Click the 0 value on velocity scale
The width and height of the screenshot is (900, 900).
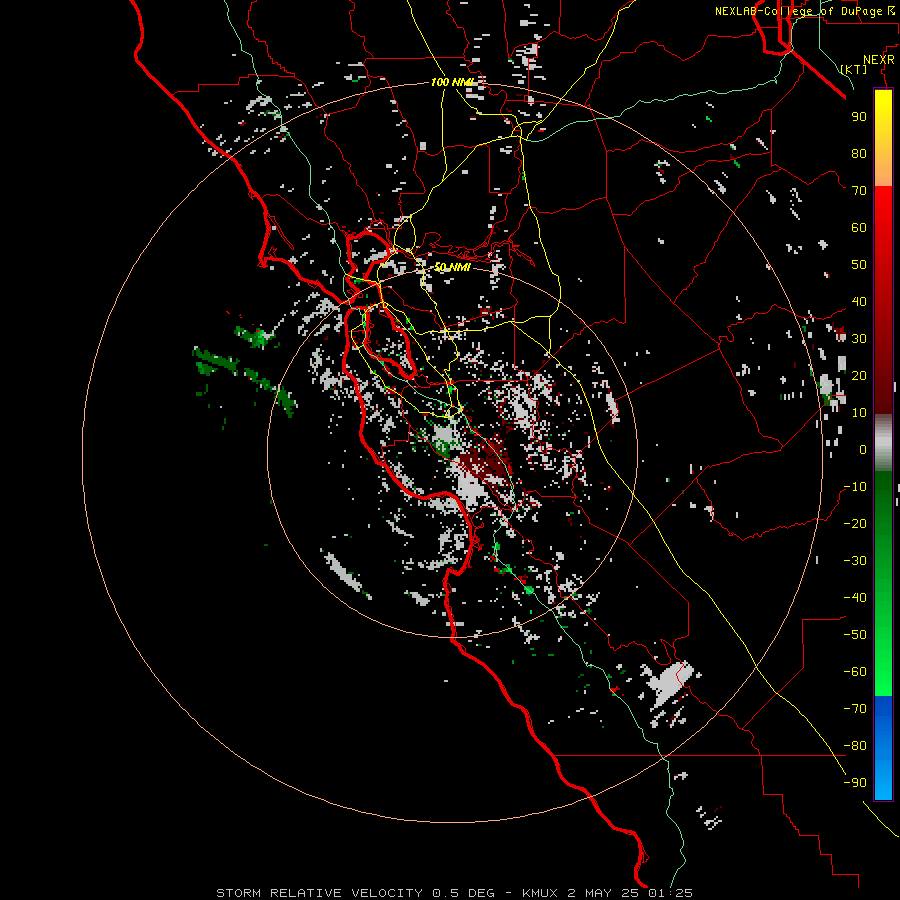tap(863, 449)
